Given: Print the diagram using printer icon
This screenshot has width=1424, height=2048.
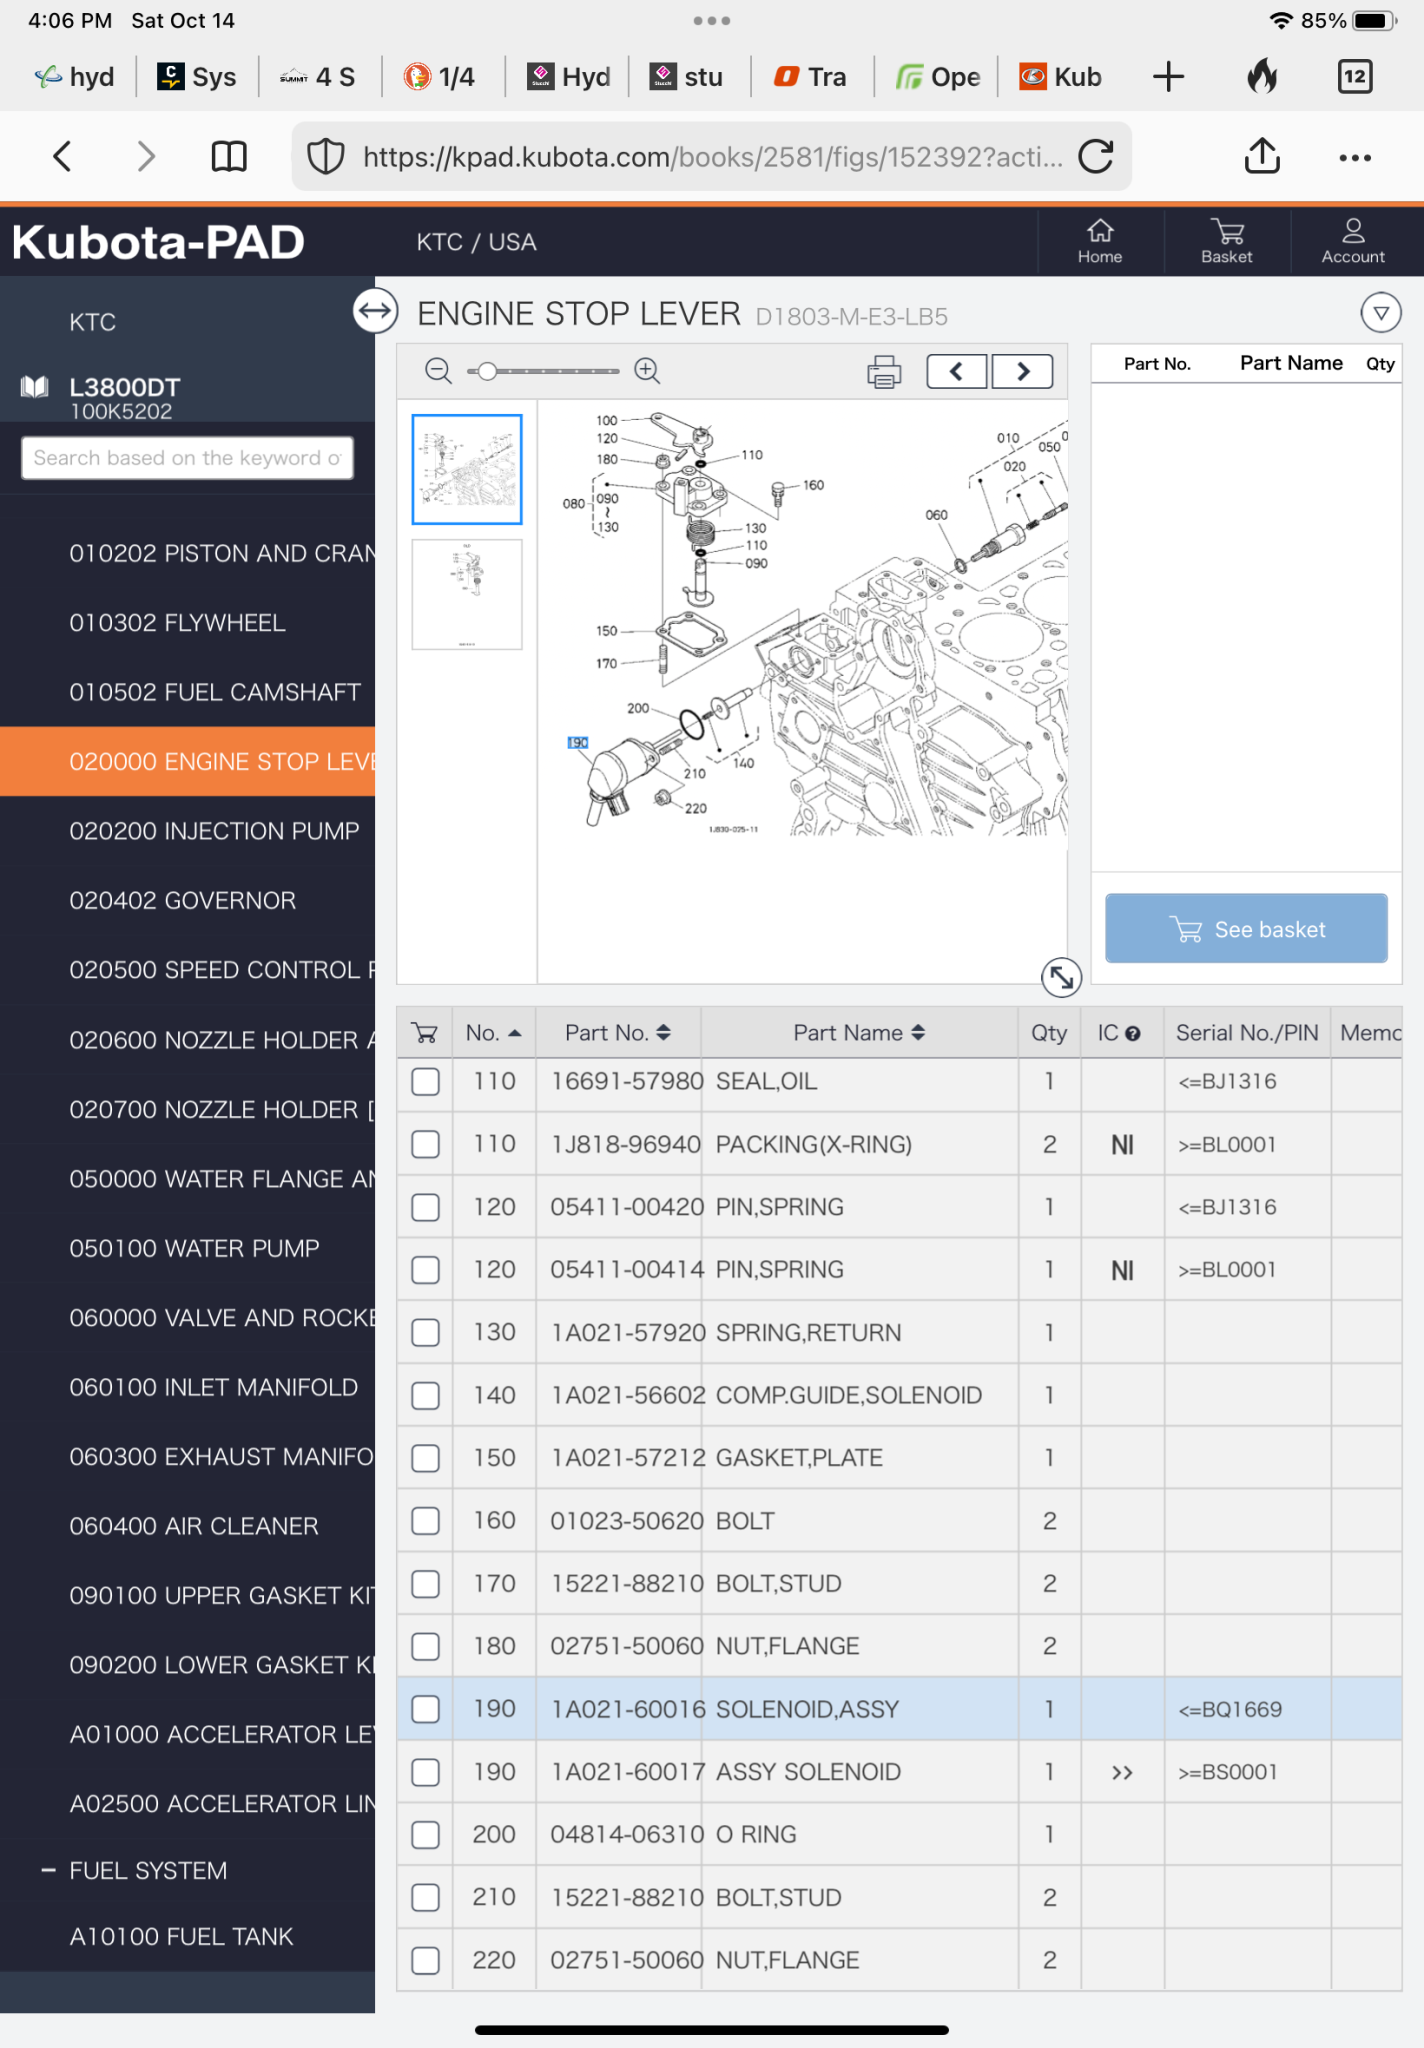Looking at the screenshot, I should click(x=883, y=372).
